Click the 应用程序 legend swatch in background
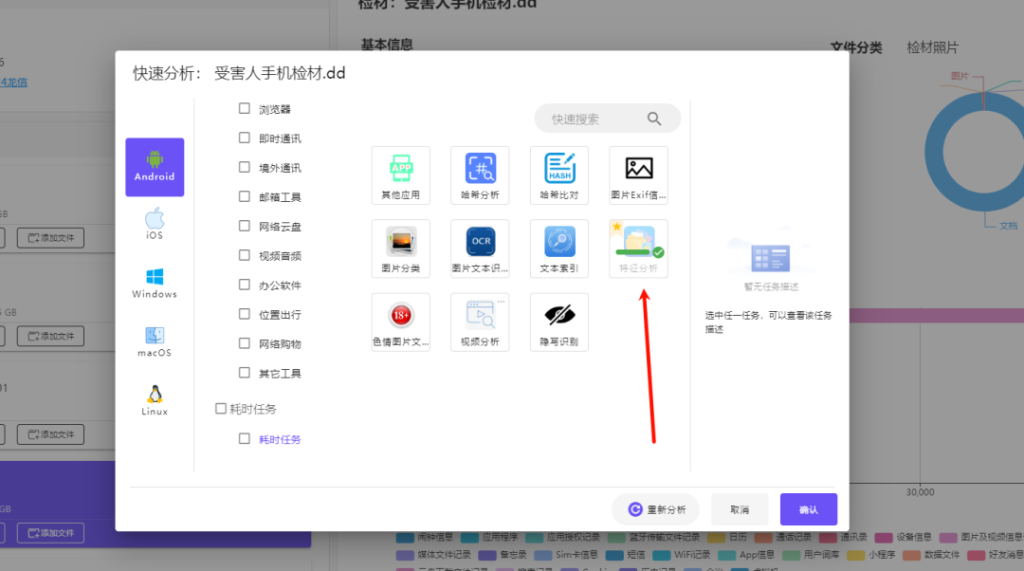 coord(470,538)
